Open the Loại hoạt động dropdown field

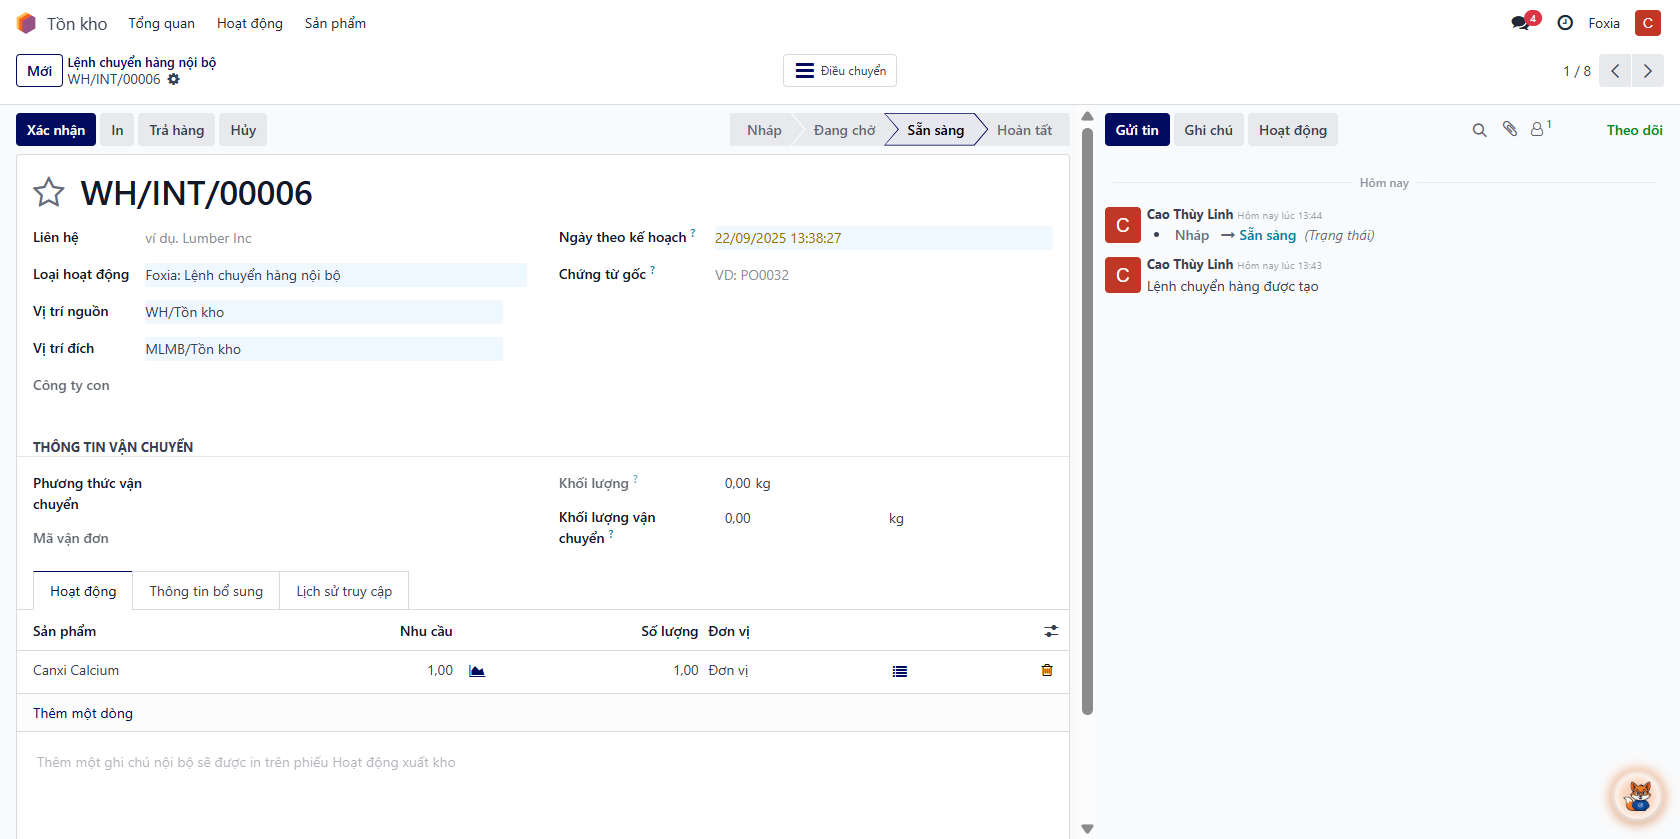click(x=335, y=275)
